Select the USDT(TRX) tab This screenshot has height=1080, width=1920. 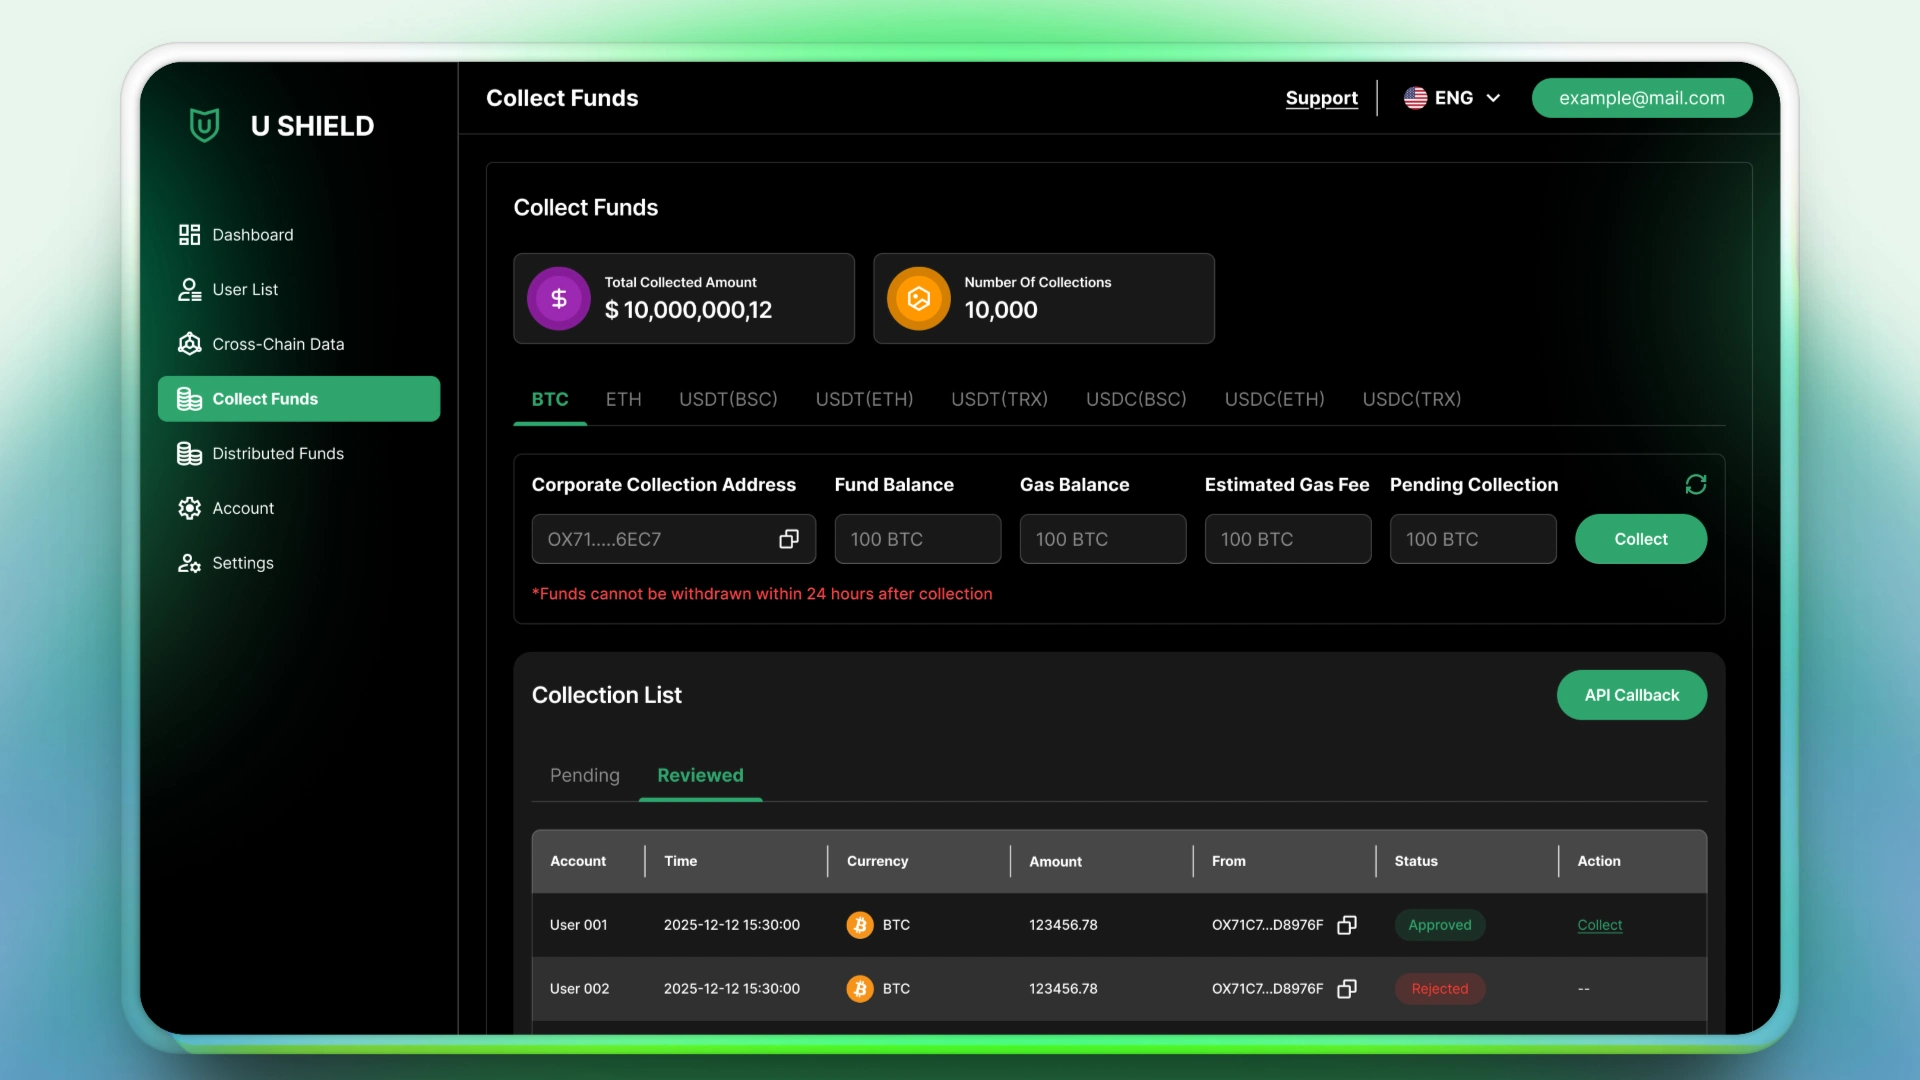tap(999, 399)
